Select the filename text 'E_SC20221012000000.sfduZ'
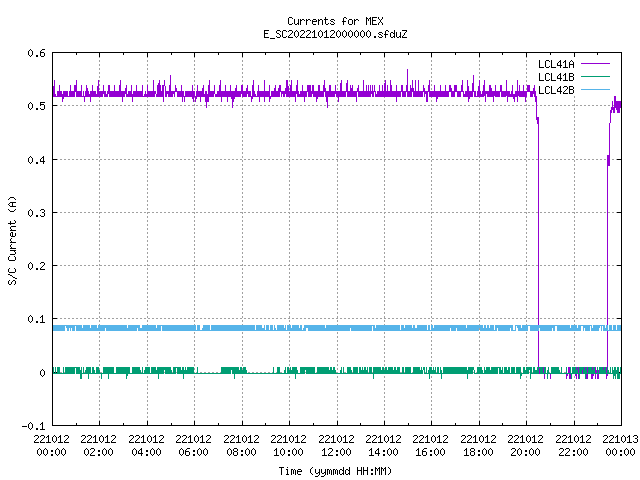Screen dimensions: 640x480 pos(335,34)
